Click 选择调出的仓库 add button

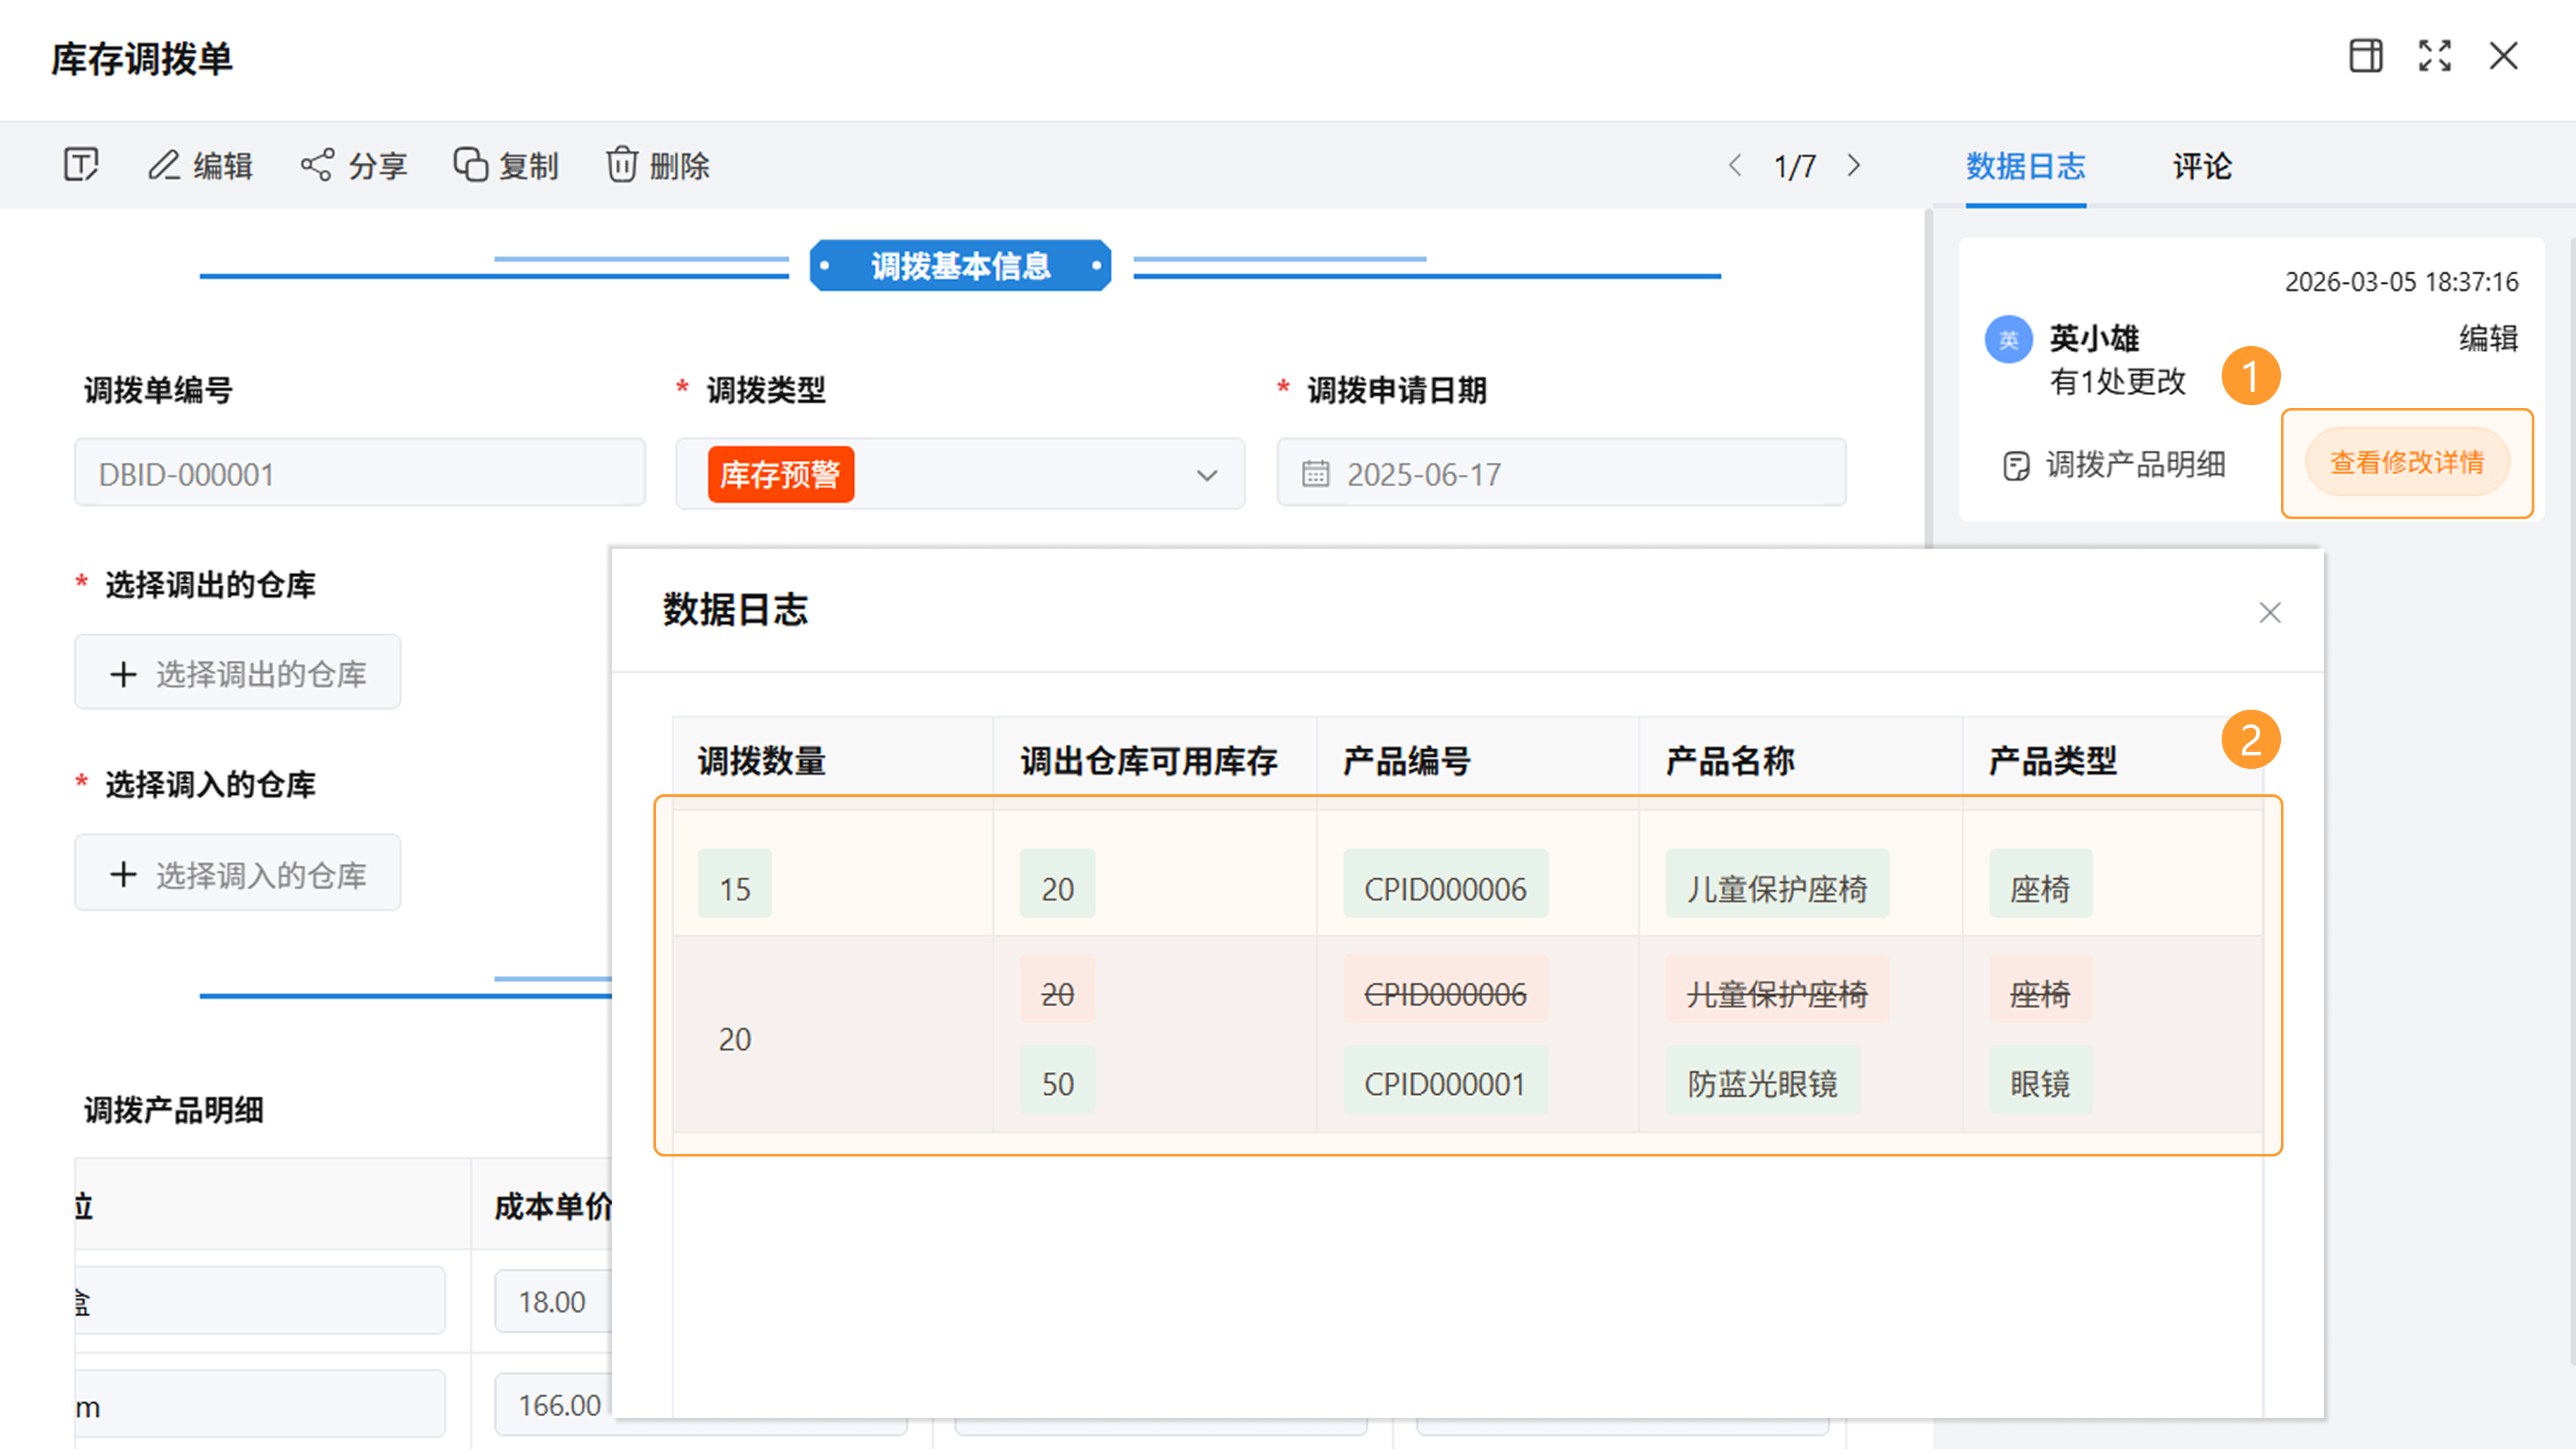(238, 673)
